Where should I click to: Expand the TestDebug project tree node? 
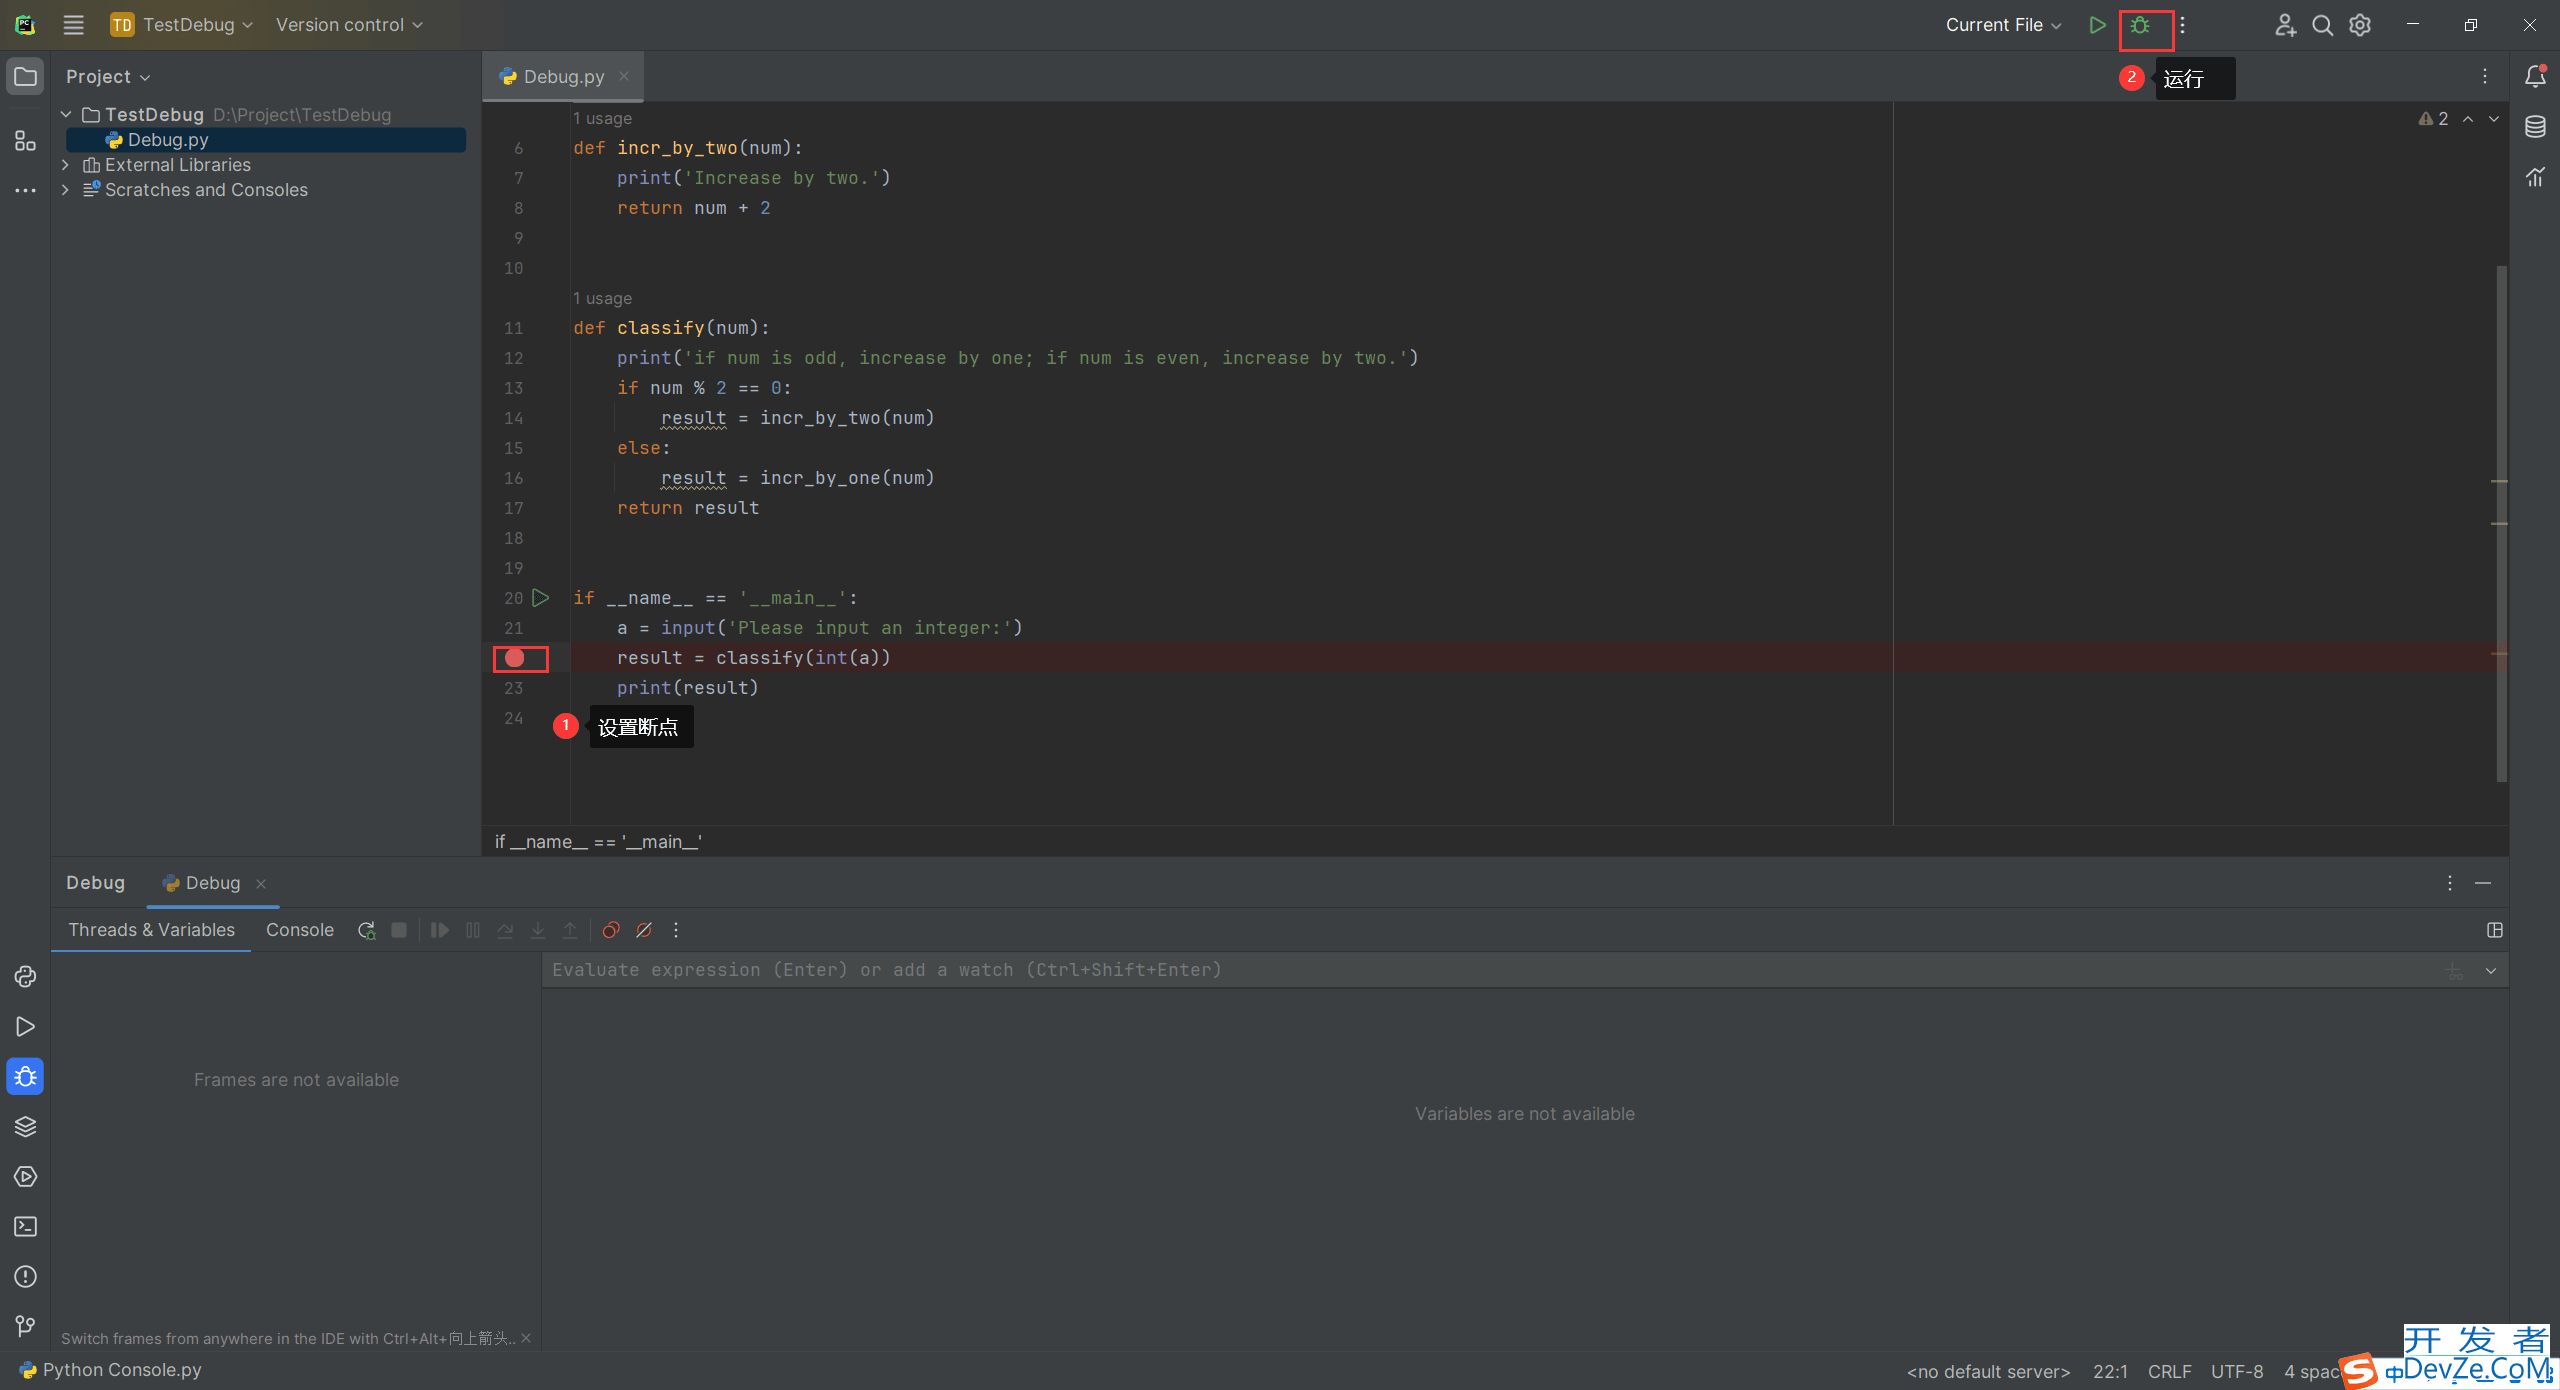[x=63, y=113]
